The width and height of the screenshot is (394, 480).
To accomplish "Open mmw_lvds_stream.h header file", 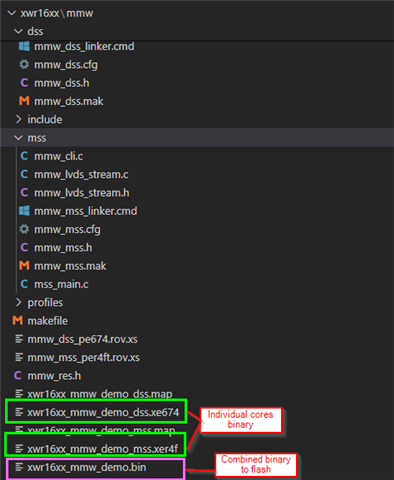I will pyautogui.click(x=82, y=193).
